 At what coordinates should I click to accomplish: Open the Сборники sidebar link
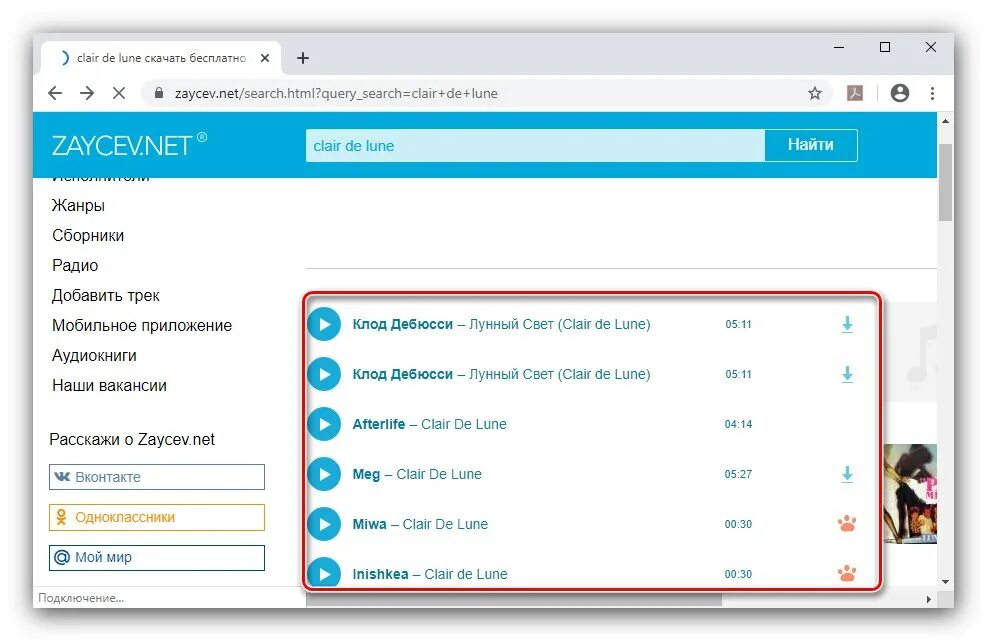88,235
